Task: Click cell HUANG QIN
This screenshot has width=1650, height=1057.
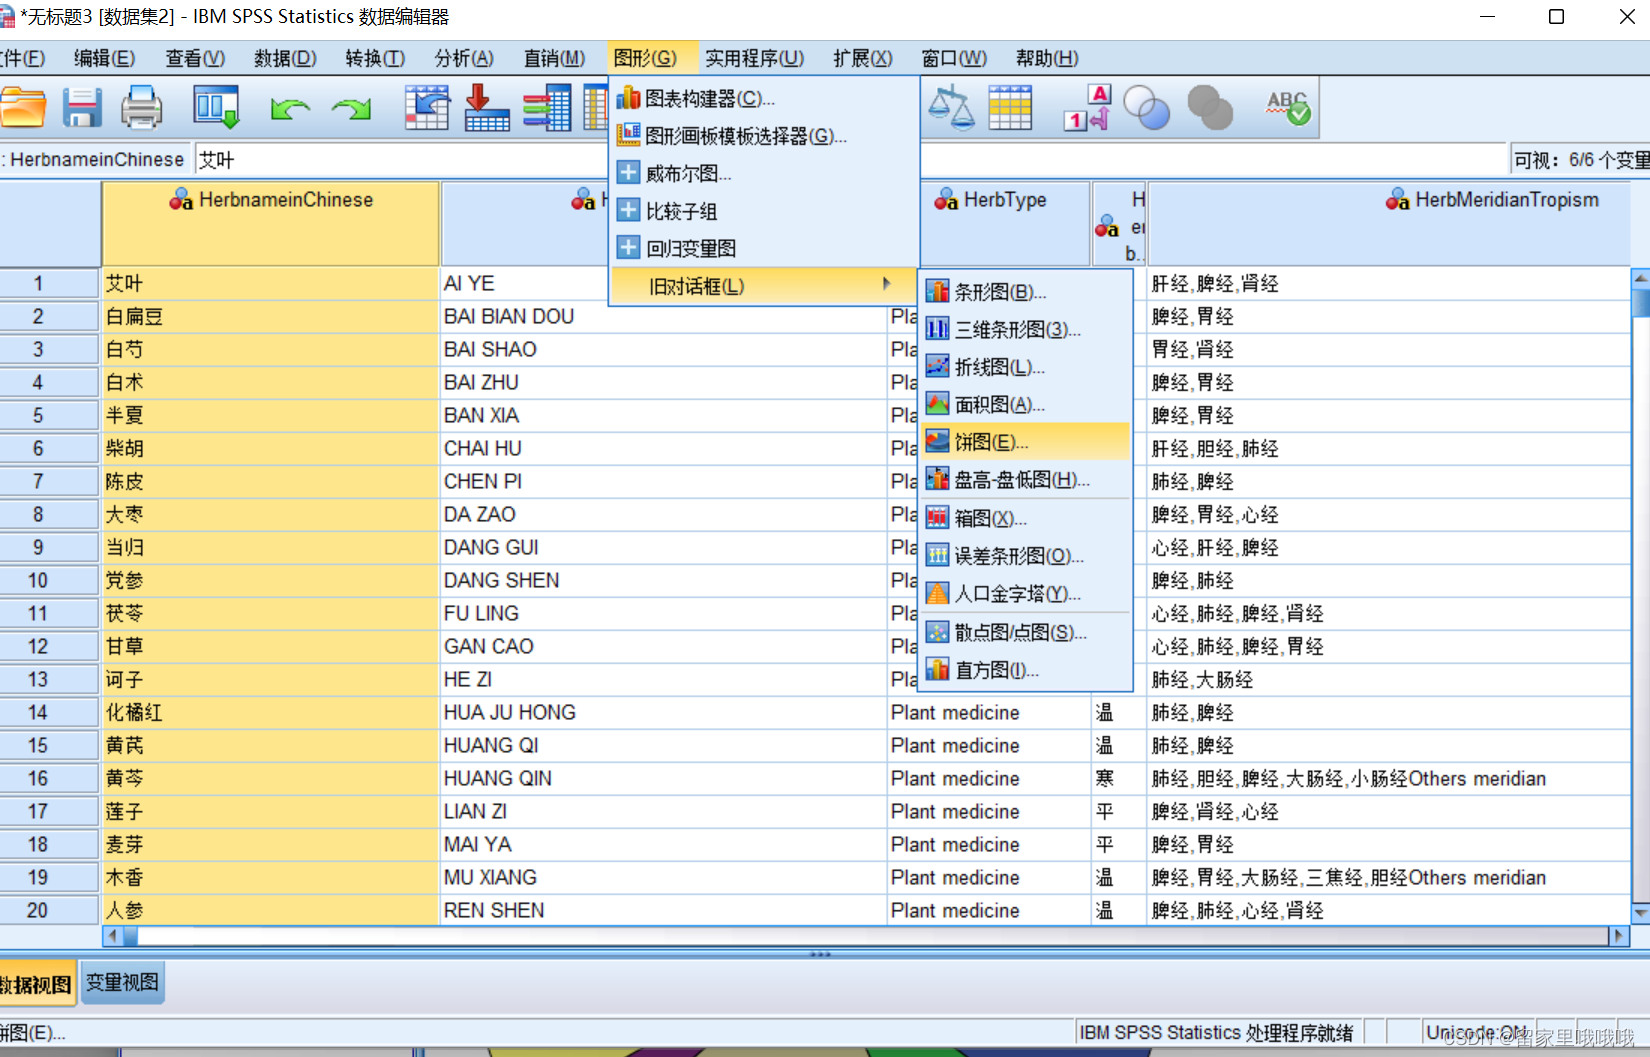Action: point(663,778)
